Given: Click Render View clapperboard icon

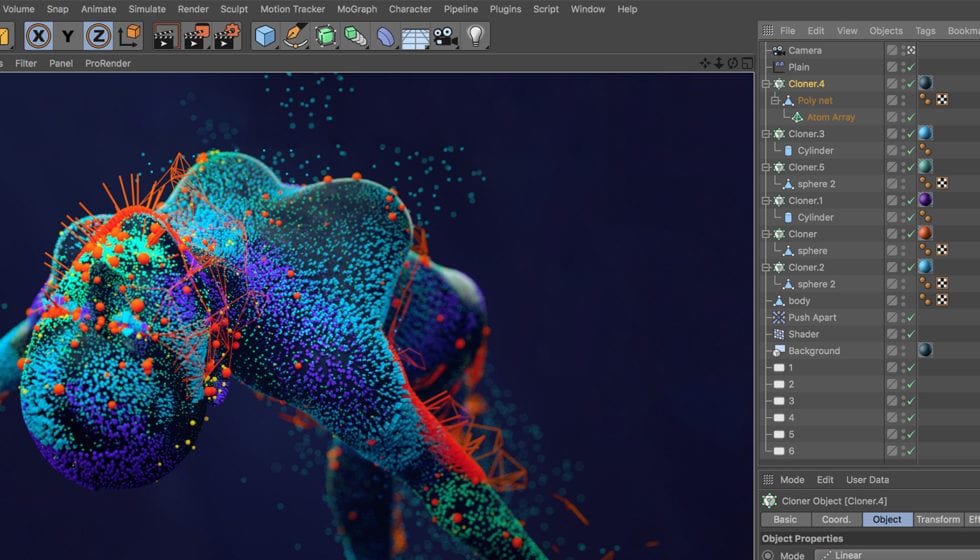Looking at the screenshot, I should click(x=166, y=36).
